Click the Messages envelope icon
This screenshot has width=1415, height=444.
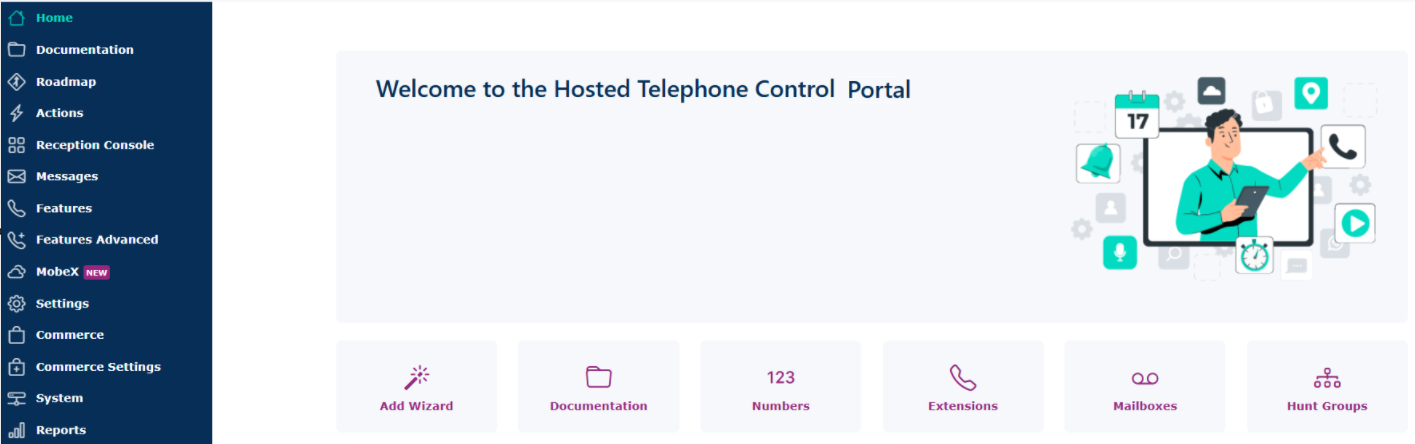pyautogui.click(x=16, y=177)
